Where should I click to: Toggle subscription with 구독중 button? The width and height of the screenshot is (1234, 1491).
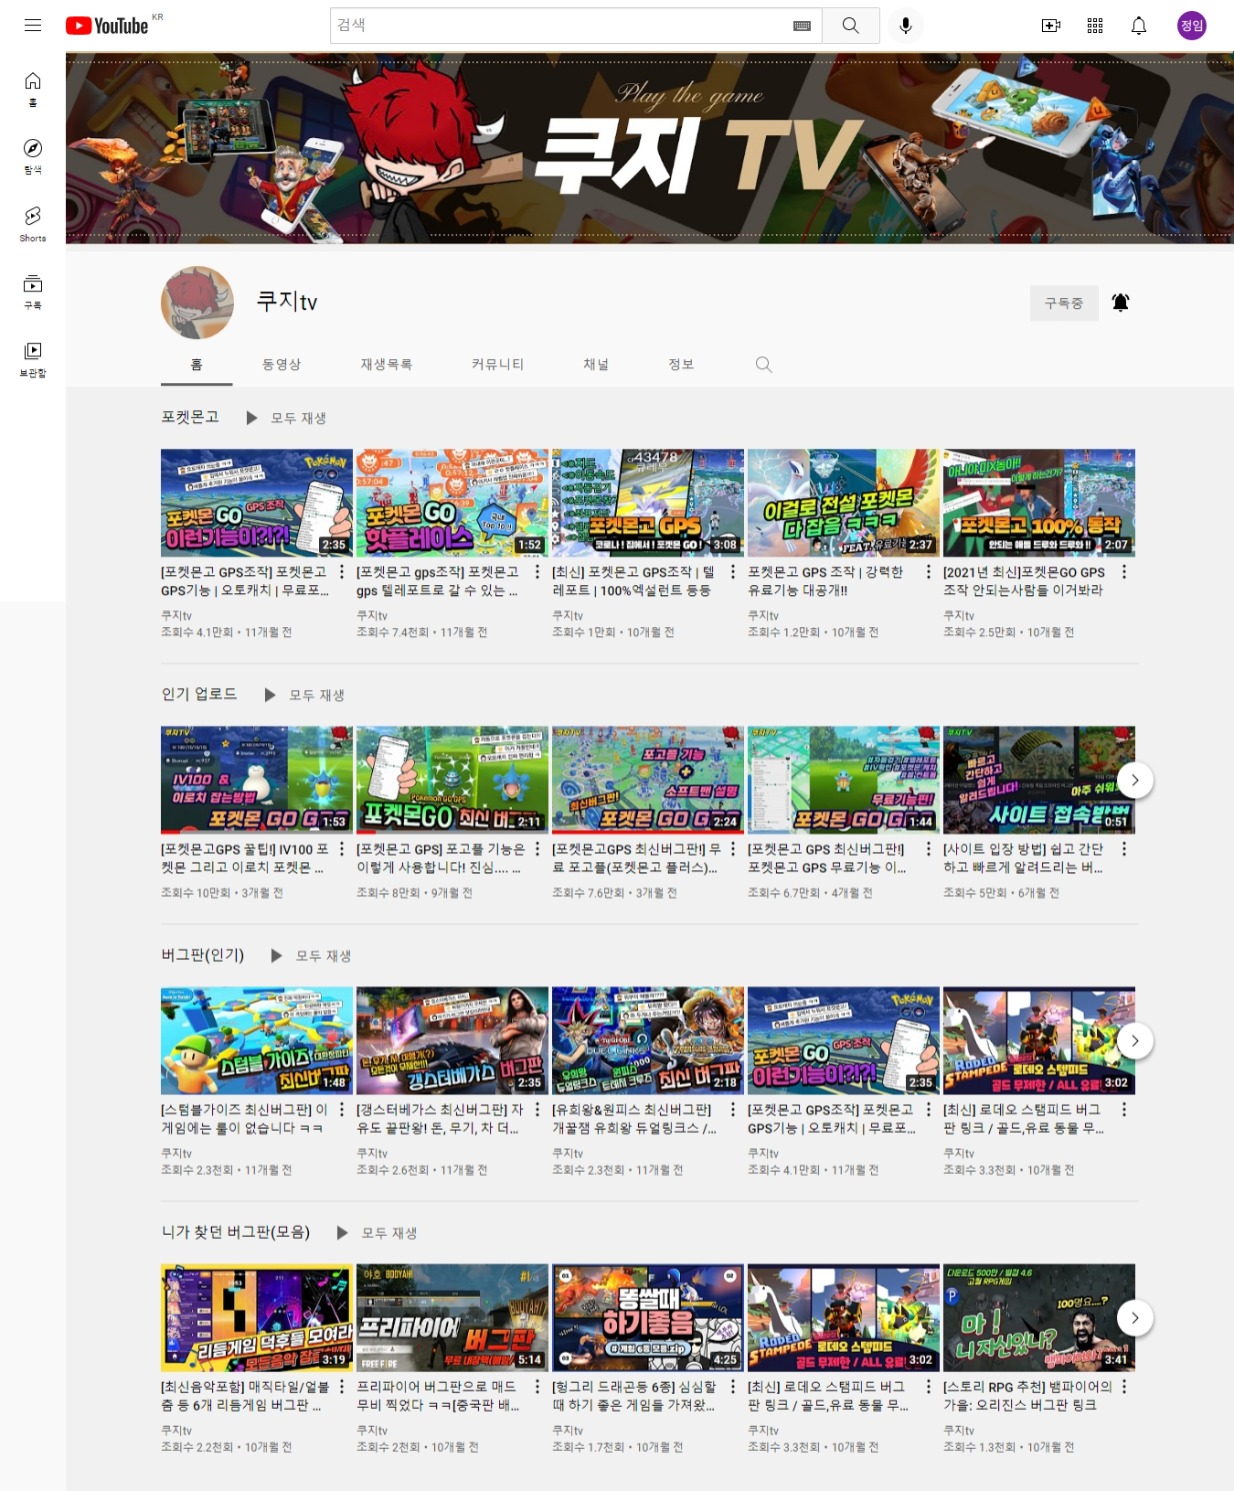[x=1063, y=303]
